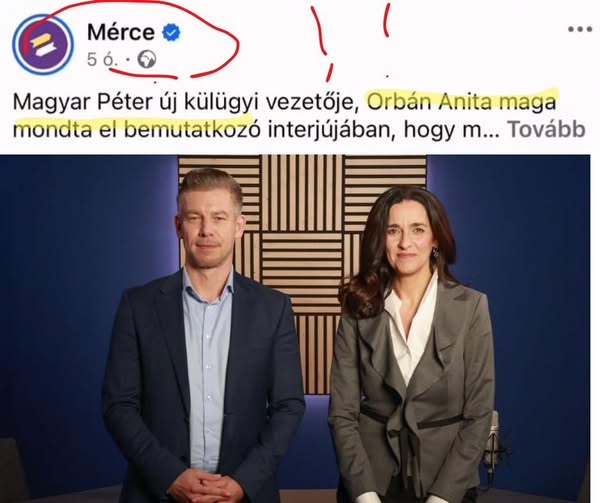Image resolution: width=600 pixels, height=503 pixels.
Task: Click the yellow-highlighted Orbán Anita maga text
Action: pyautogui.click(x=461, y=102)
